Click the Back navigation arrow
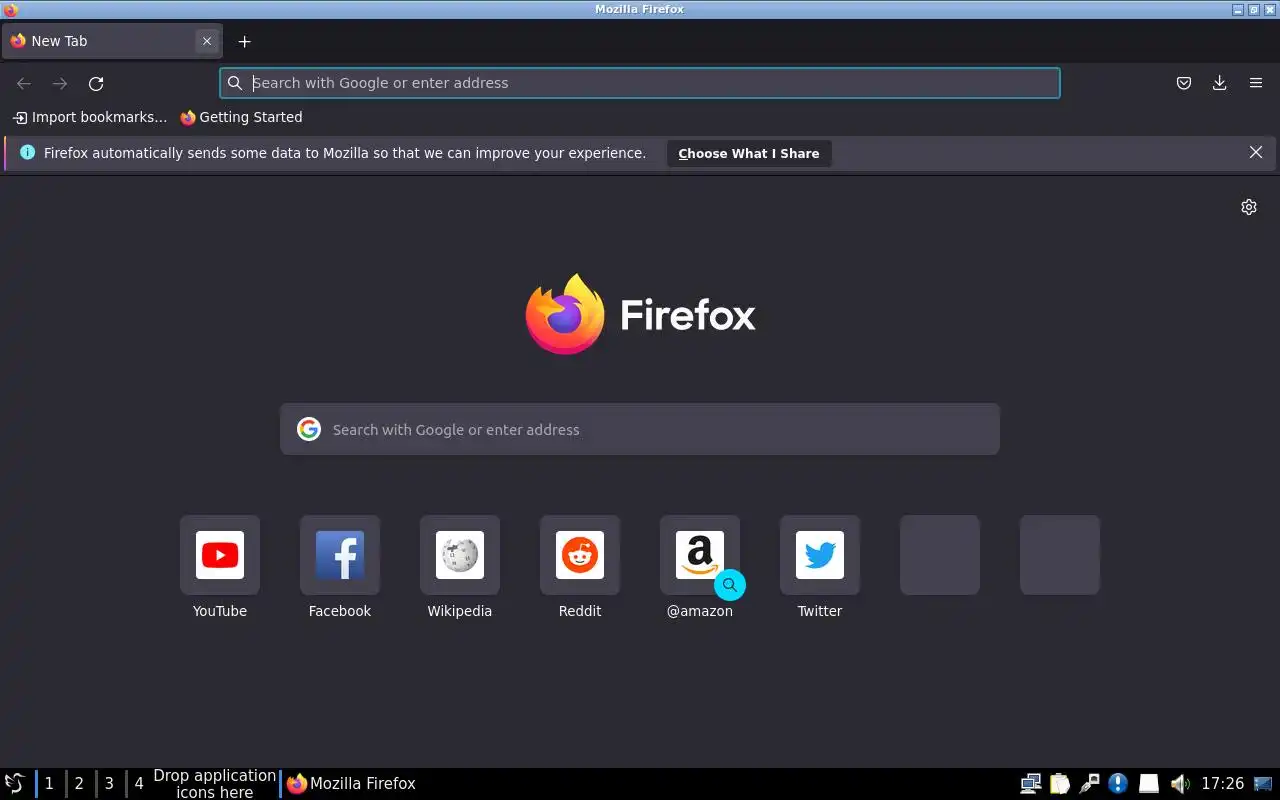The width and height of the screenshot is (1280, 800). pos(24,84)
